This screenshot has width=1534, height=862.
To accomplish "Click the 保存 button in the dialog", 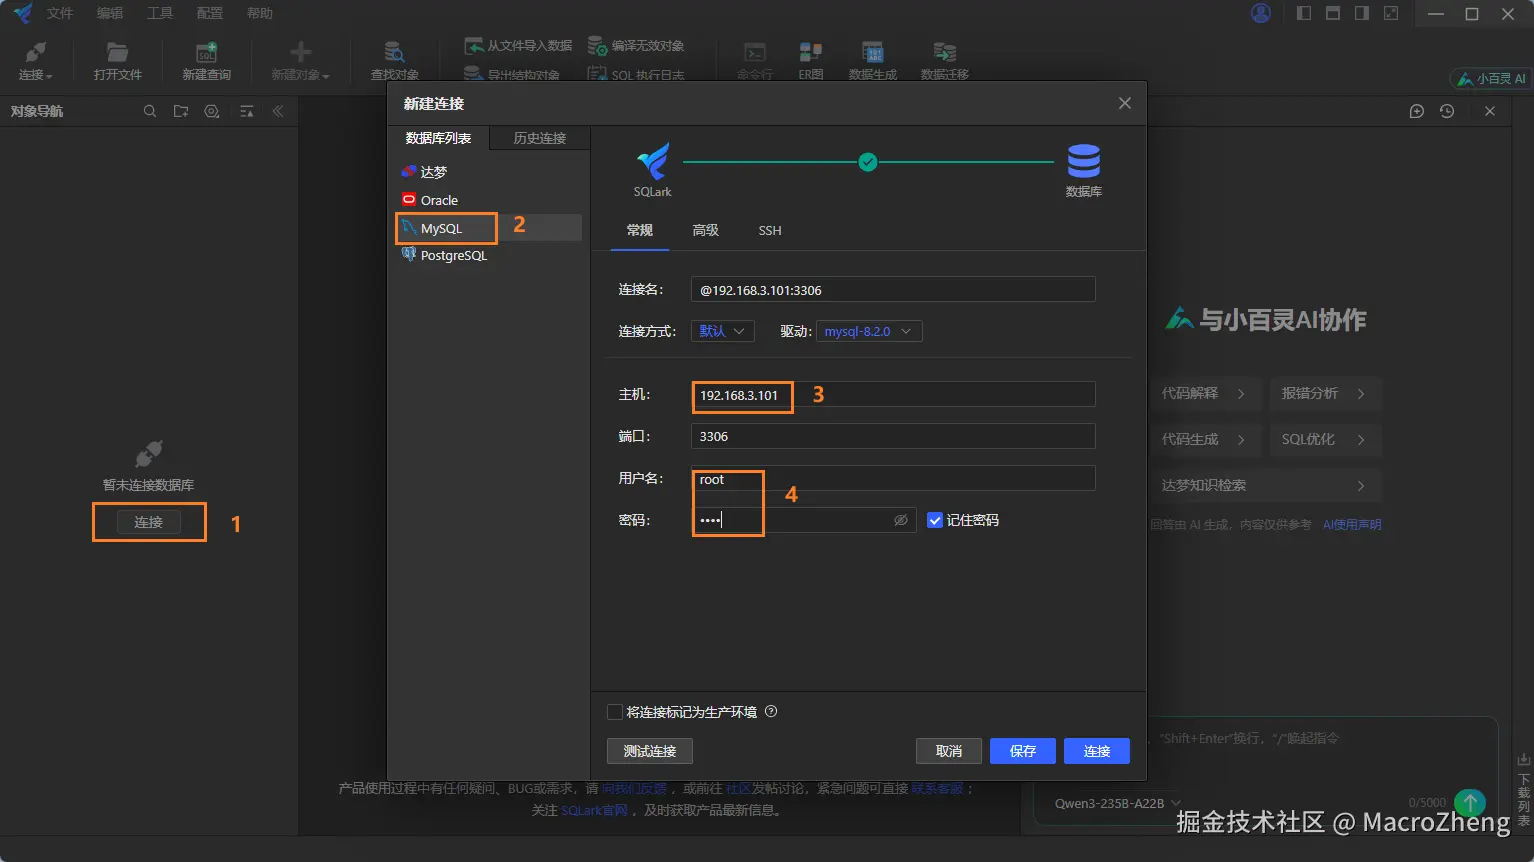I will 1023,751.
